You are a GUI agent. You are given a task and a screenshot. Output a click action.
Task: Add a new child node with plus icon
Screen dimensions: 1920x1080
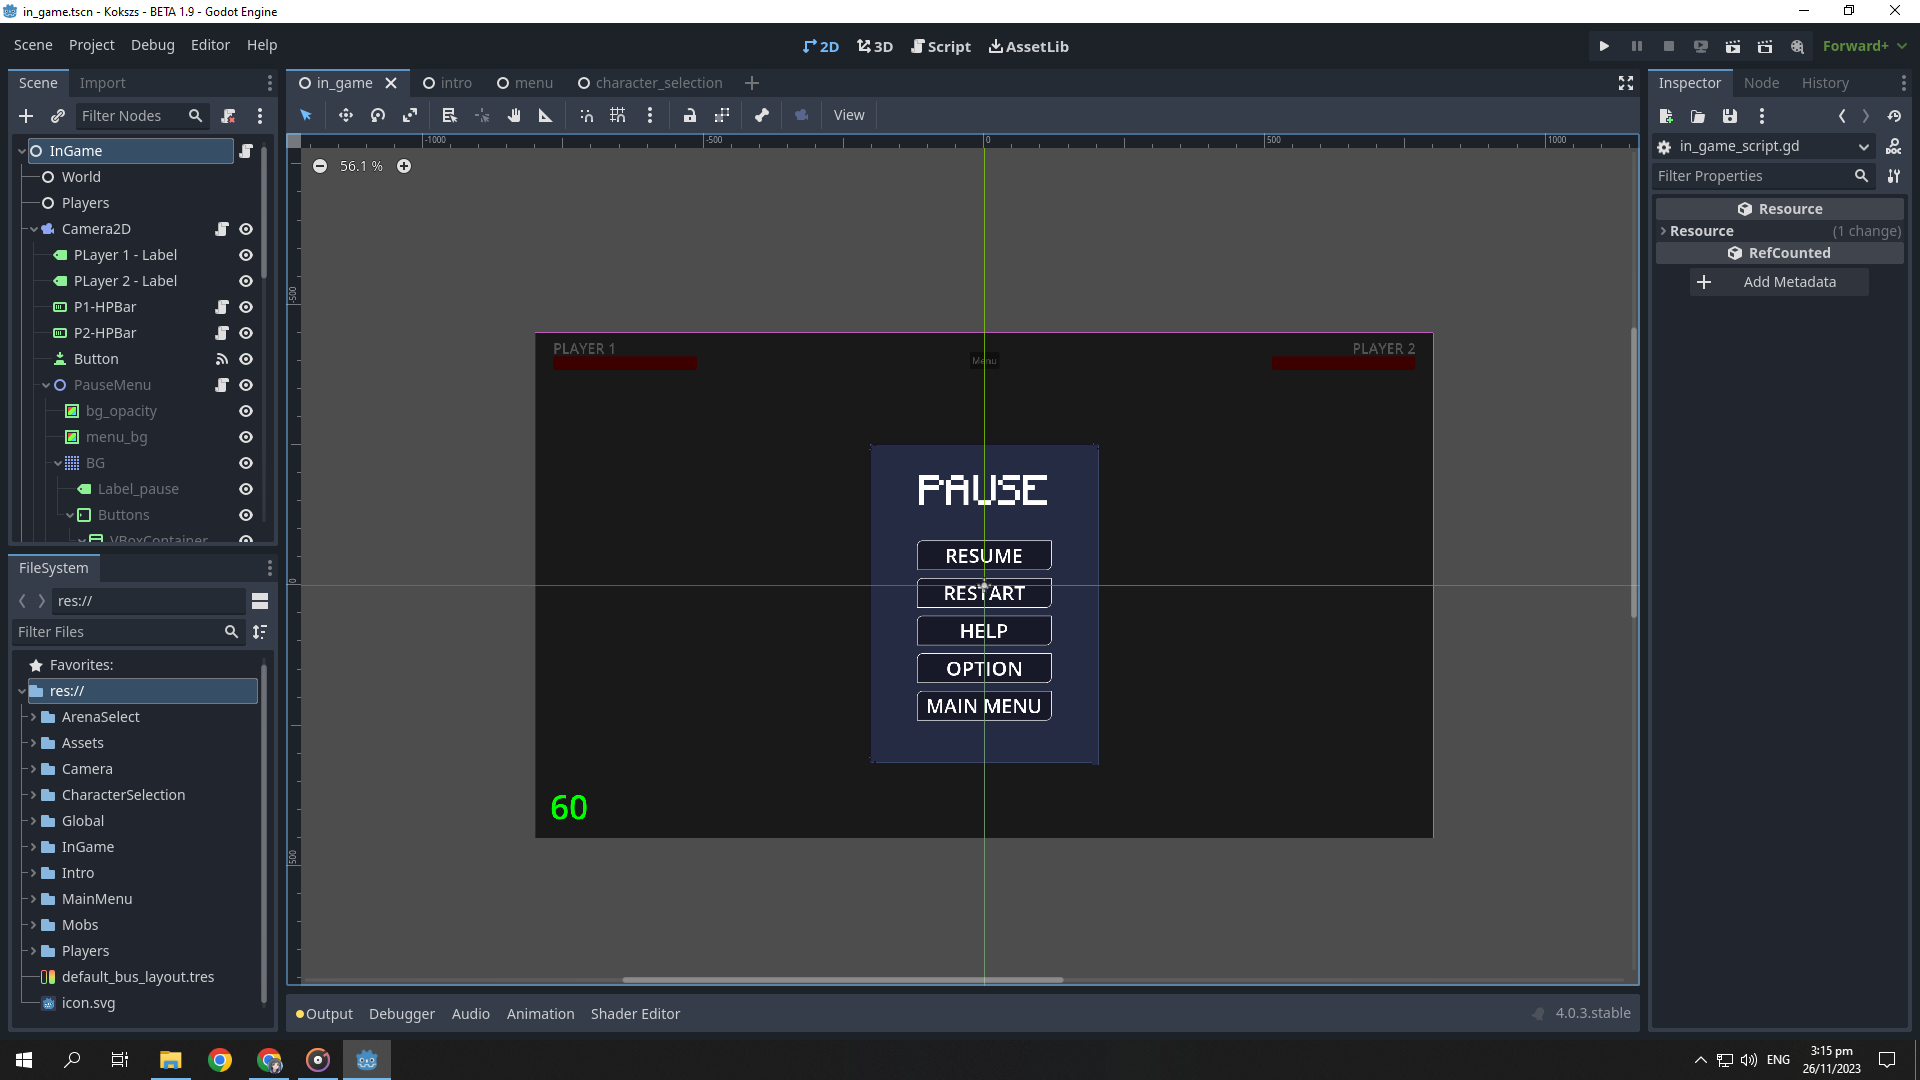[26, 116]
